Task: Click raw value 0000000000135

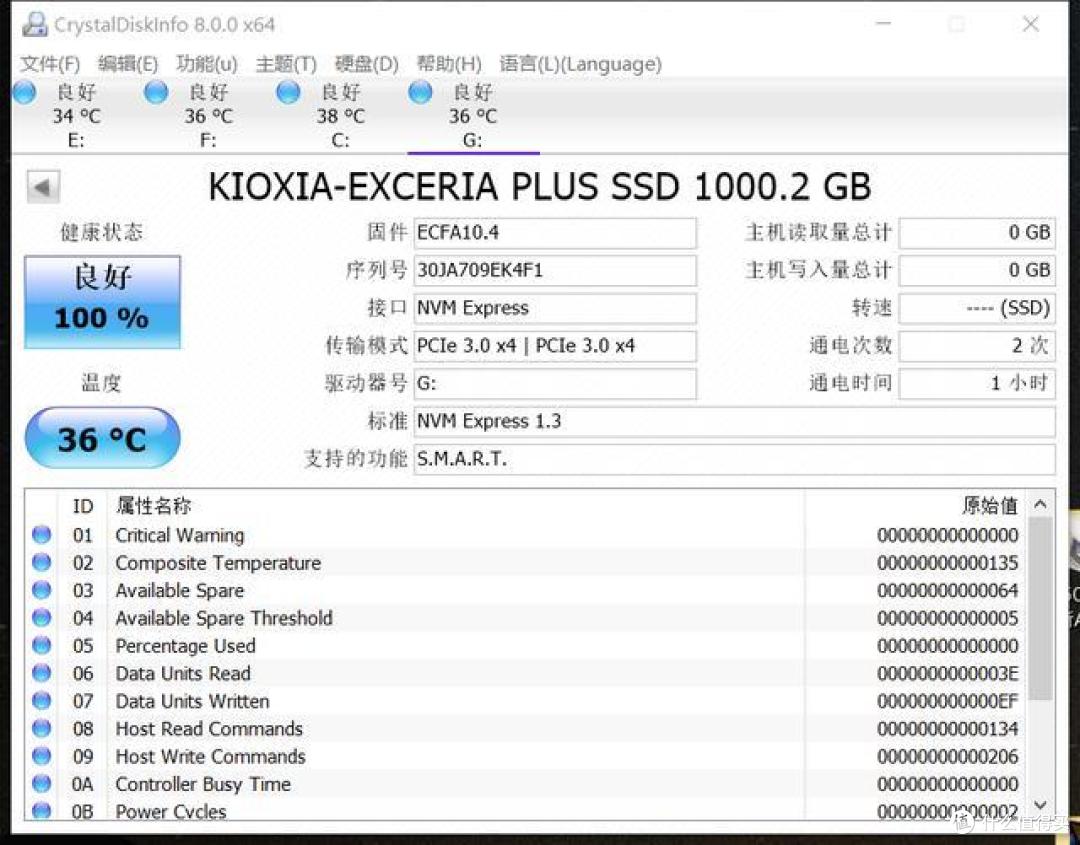Action: click(x=948, y=563)
